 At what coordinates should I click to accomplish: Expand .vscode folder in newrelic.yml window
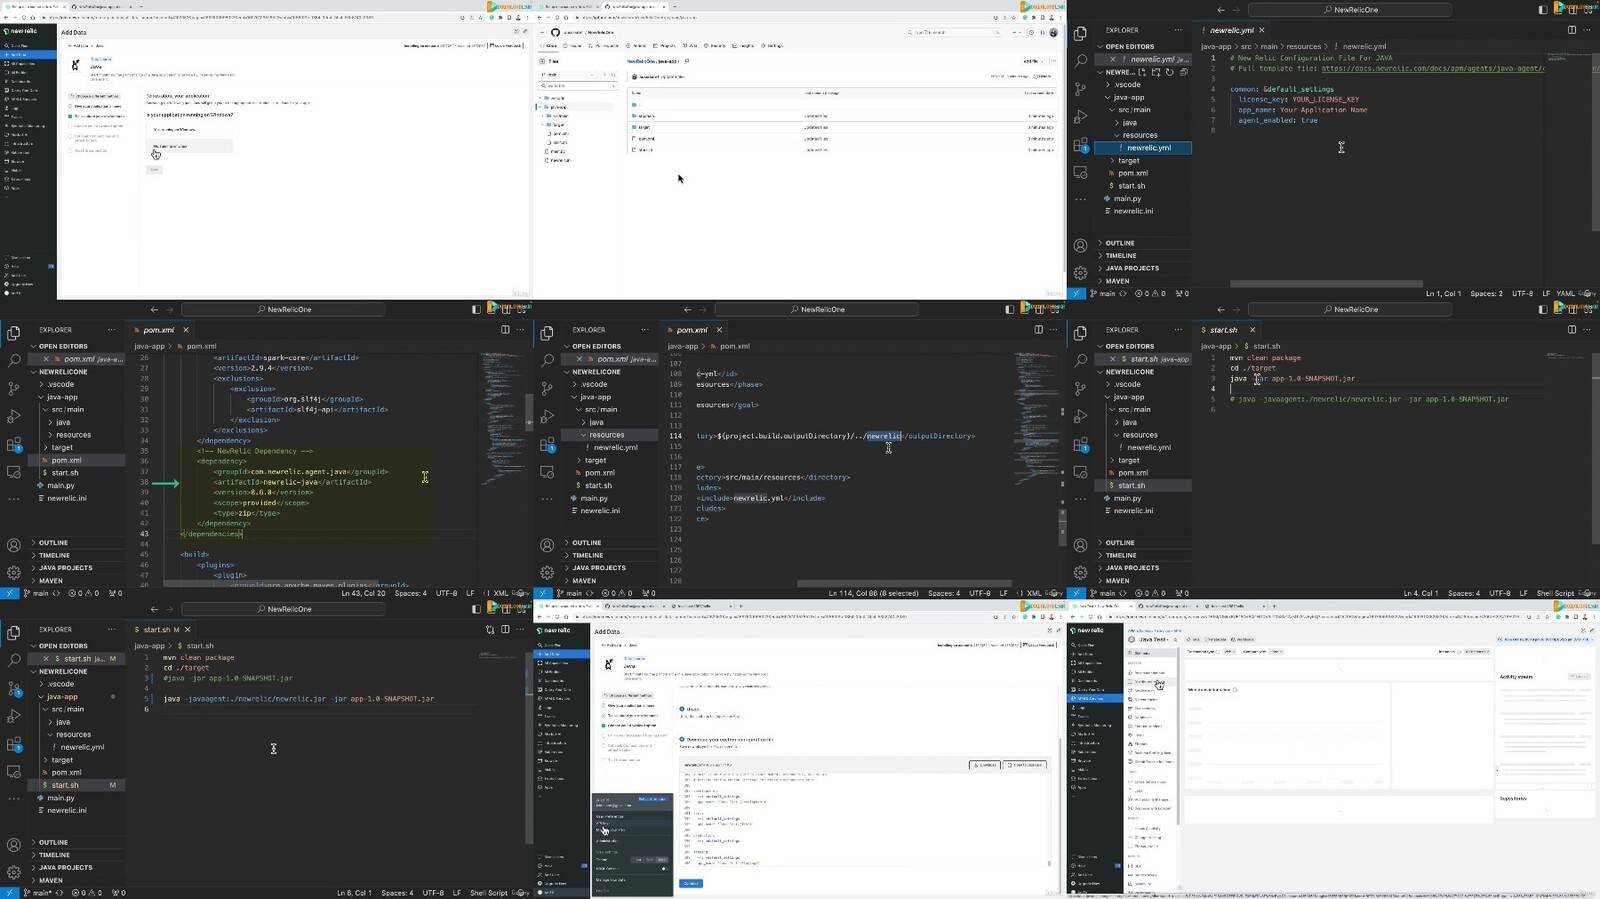1127,85
